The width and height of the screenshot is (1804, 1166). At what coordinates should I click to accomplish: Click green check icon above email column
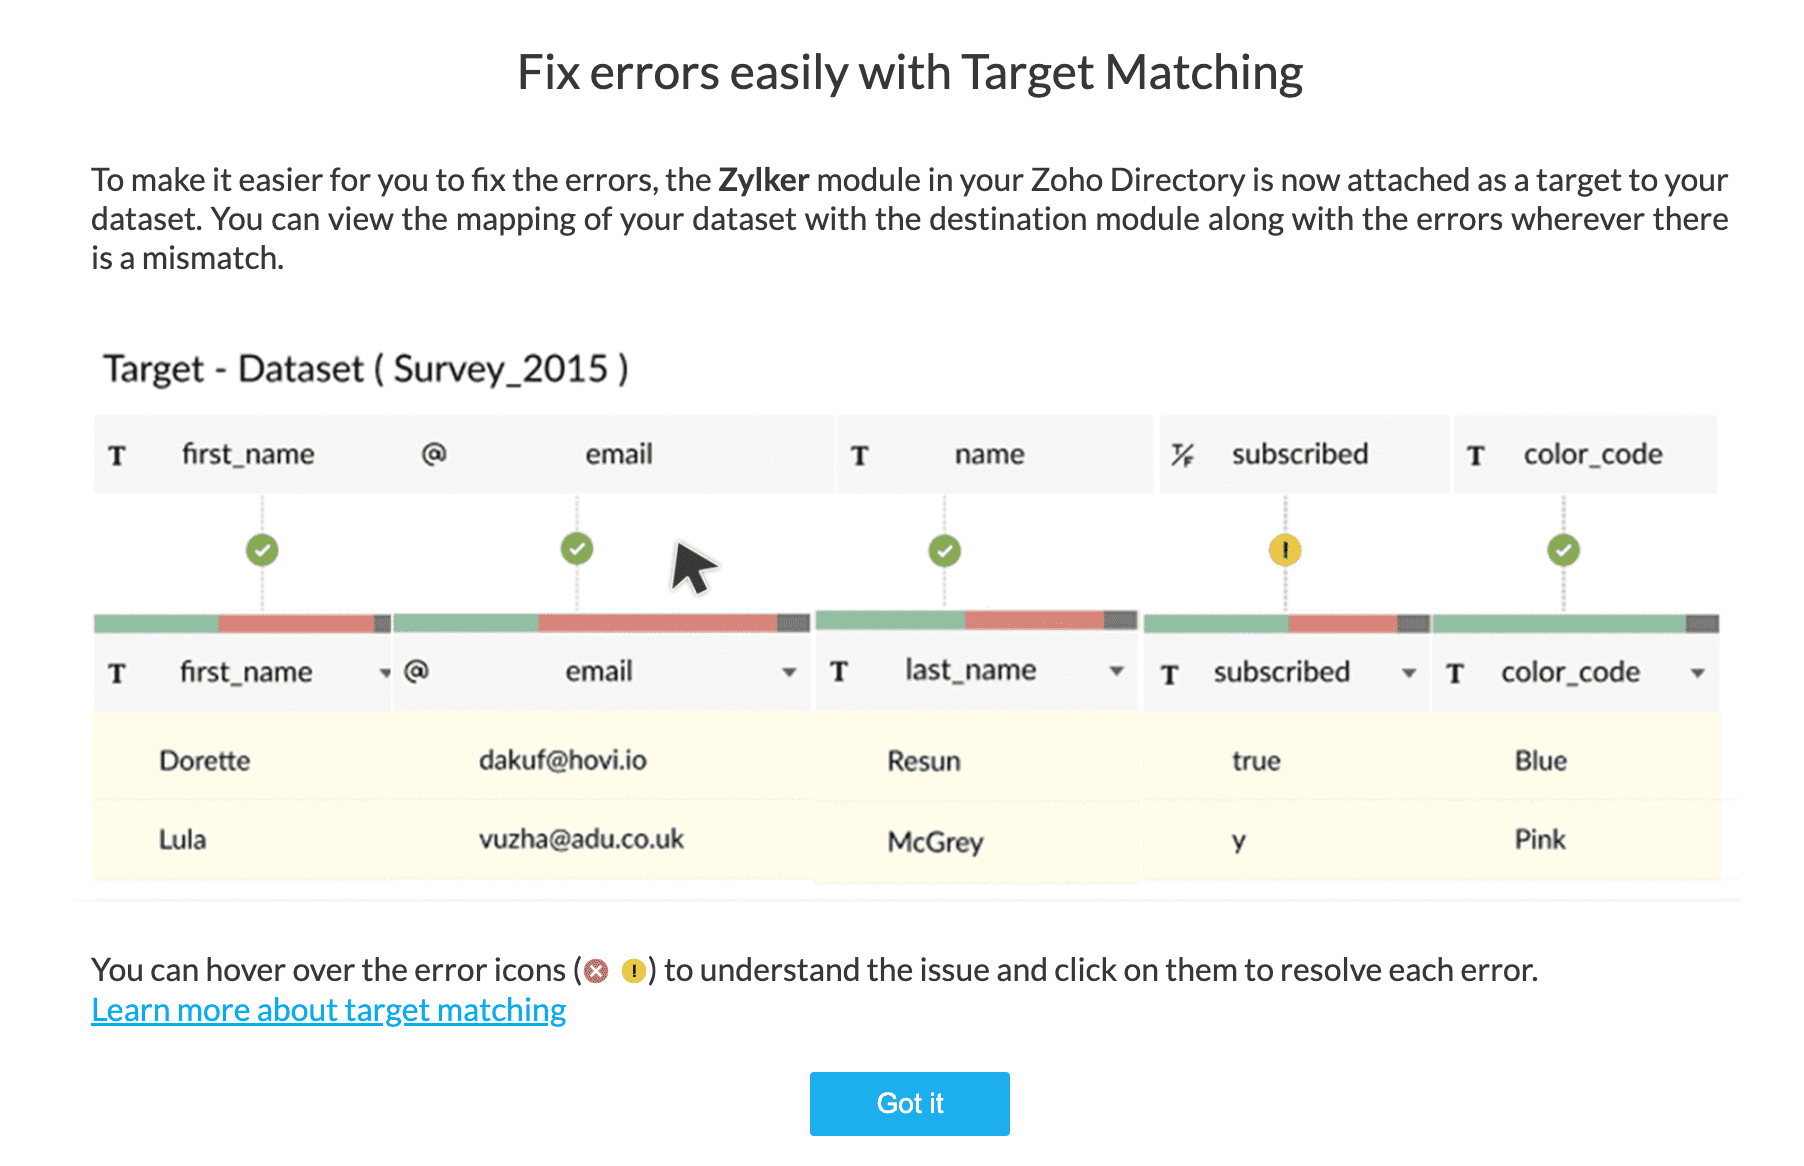577,548
